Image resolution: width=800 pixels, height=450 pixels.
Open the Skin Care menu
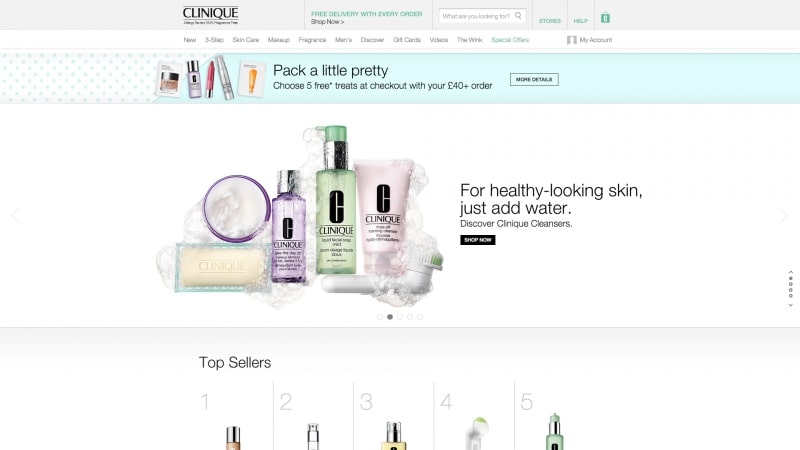[x=246, y=40]
